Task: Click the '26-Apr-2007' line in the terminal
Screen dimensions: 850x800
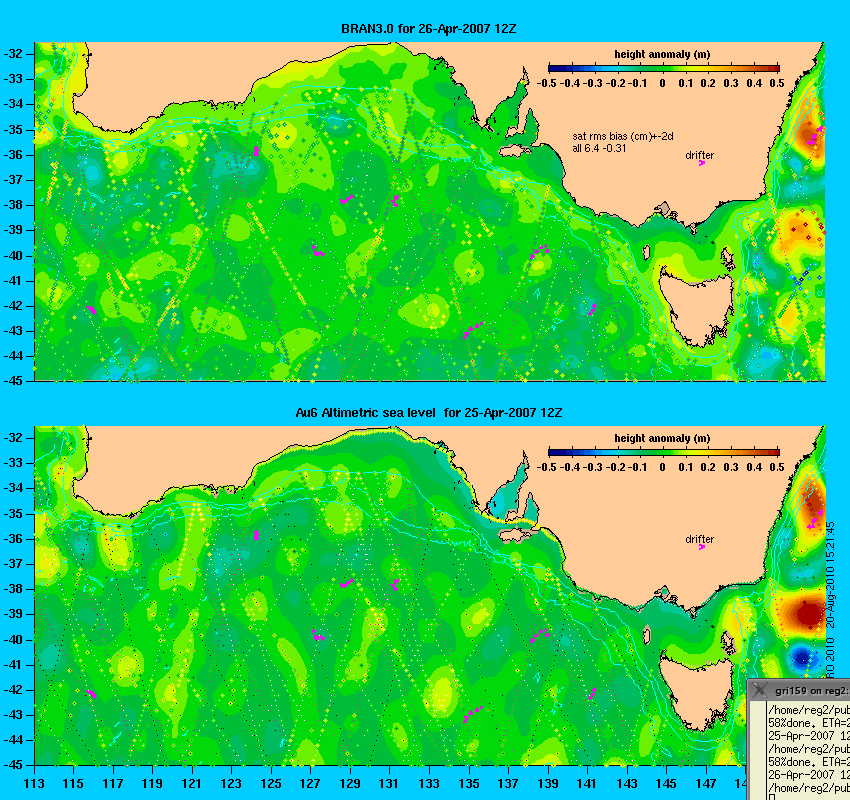Action: pyautogui.click(x=809, y=775)
